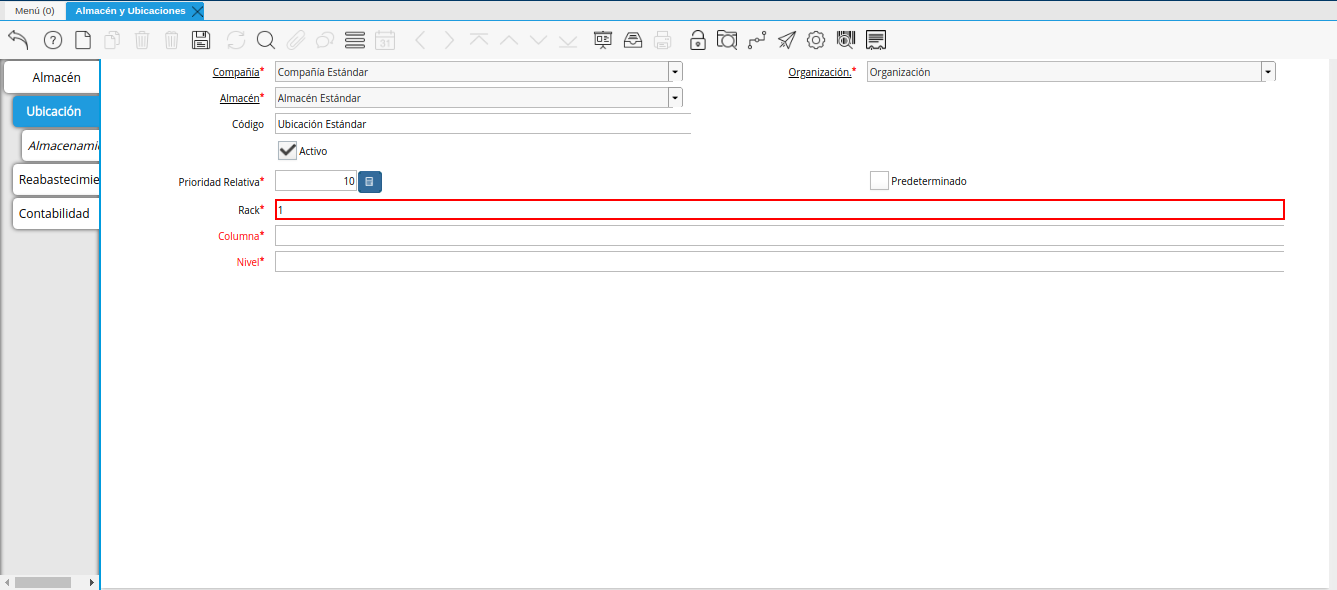This screenshot has width=1337, height=590.
Task: Click the second trash delete selection icon
Action: point(172,40)
